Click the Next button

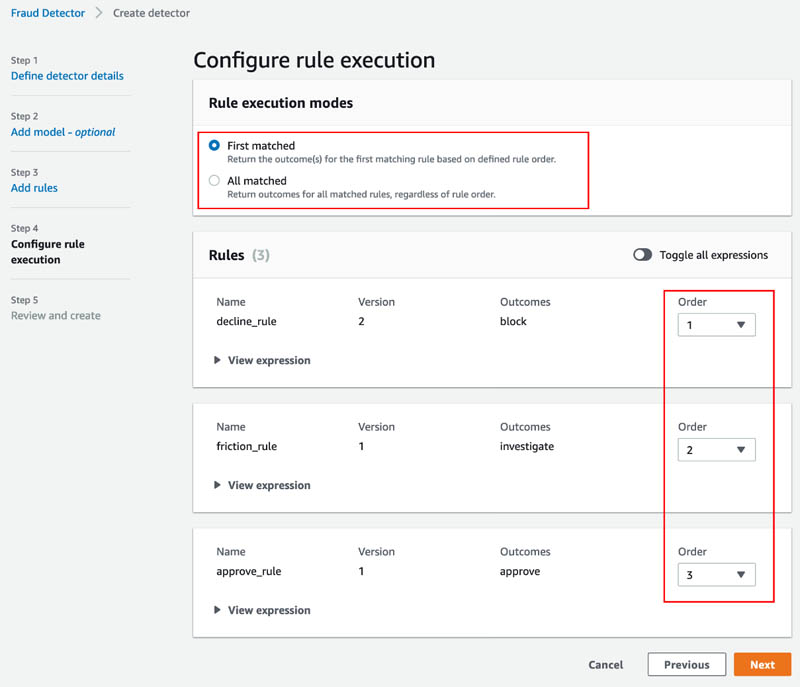[762, 665]
